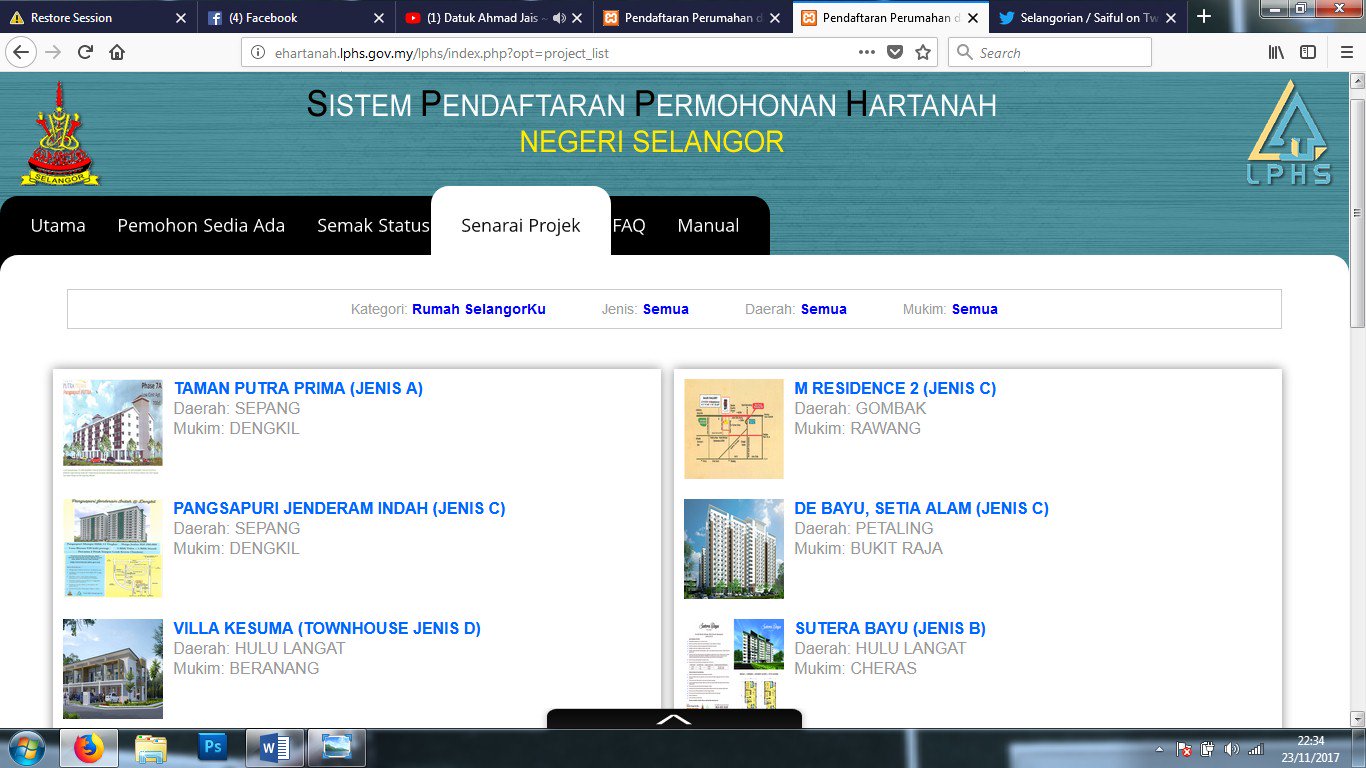This screenshot has width=1366, height=768.
Task: Change the Mukim filter value Semua
Action: [975, 309]
